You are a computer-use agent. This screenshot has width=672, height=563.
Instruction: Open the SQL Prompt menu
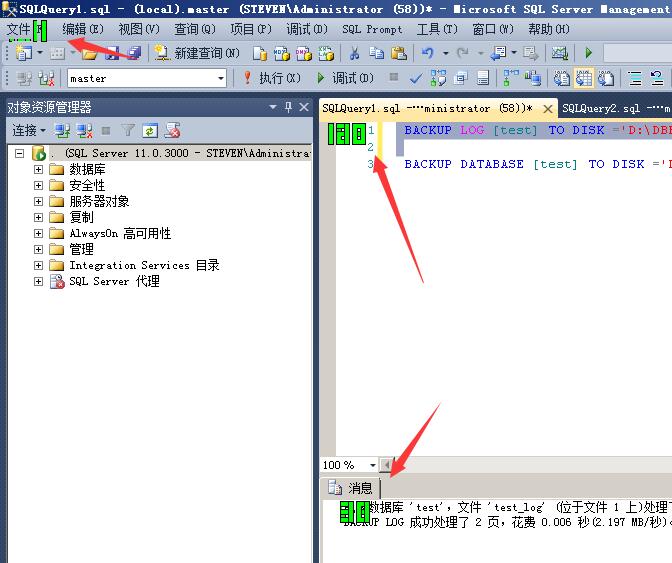[x=372, y=29]
